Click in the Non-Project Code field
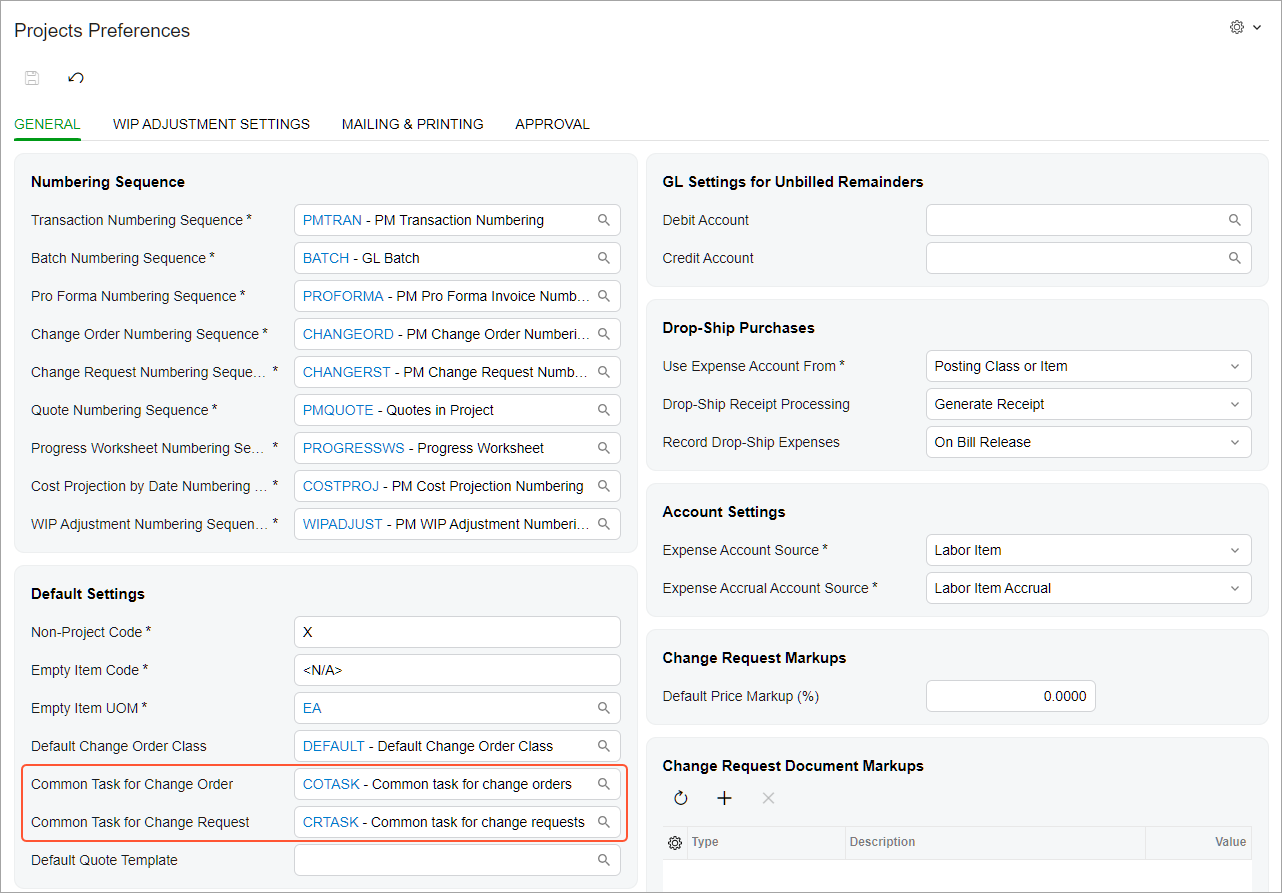 pyautogui.click(x=457, y=632)
